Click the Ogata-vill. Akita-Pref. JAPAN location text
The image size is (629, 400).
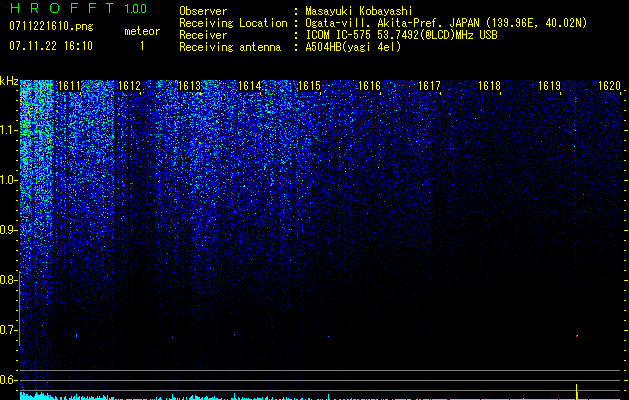point(446,23)
